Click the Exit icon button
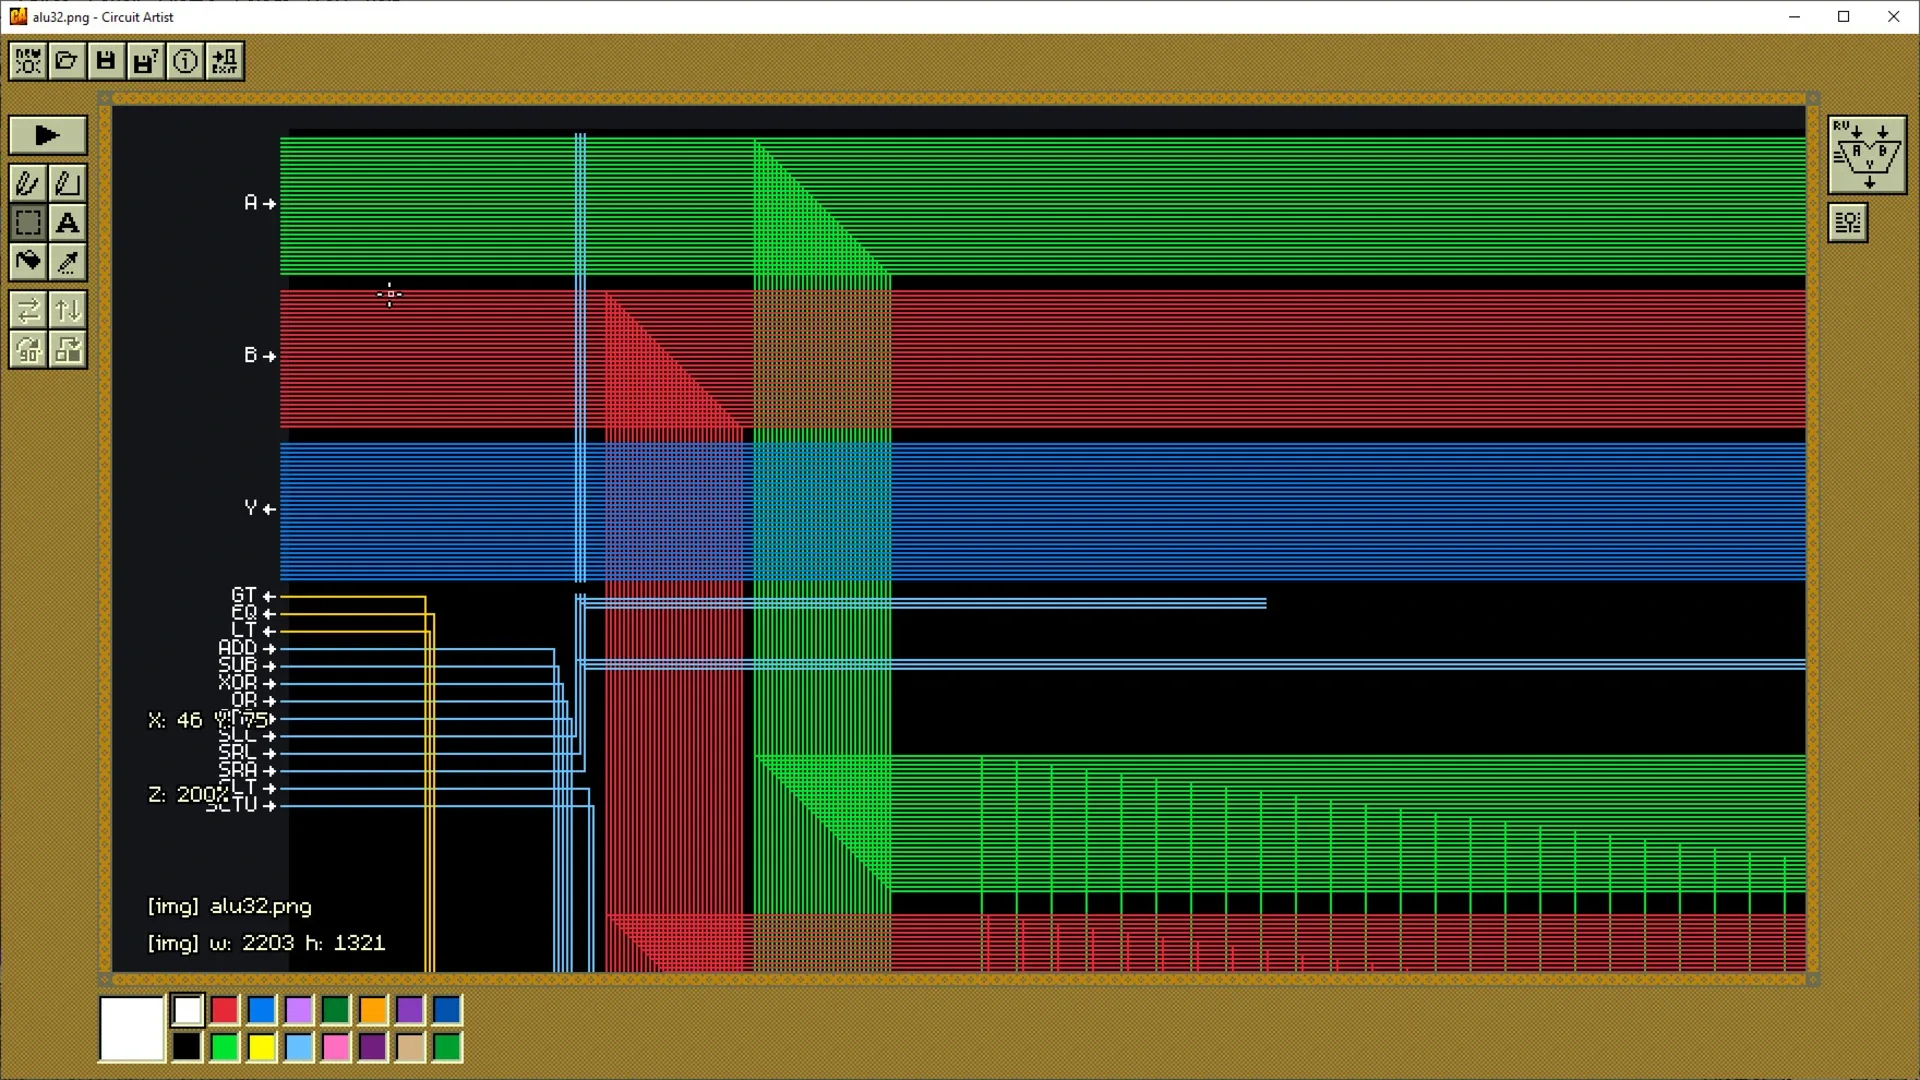Viewport: 1920px width, 1080px height. point(225,61)
